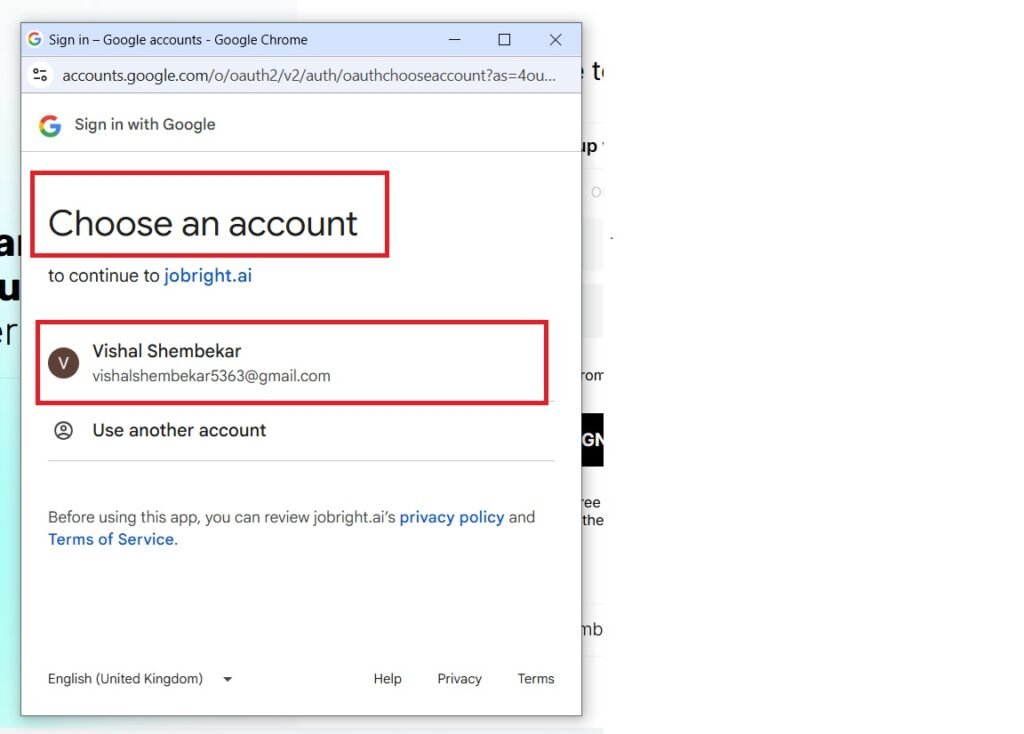Open the jobright.ai link under the heading

208,276
